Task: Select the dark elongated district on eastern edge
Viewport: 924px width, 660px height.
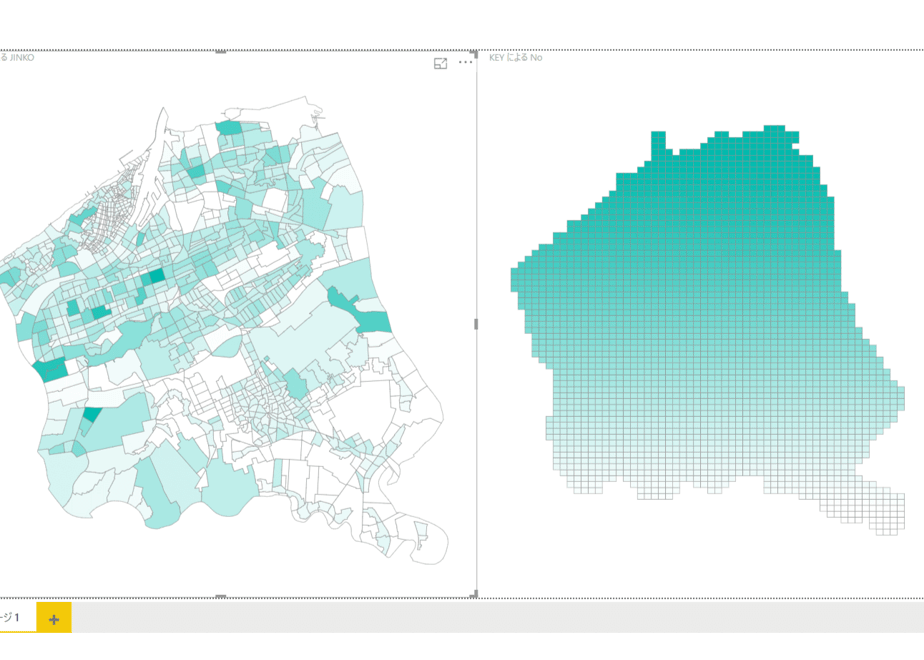Action: pyautogui.click(x=361, y=312)
